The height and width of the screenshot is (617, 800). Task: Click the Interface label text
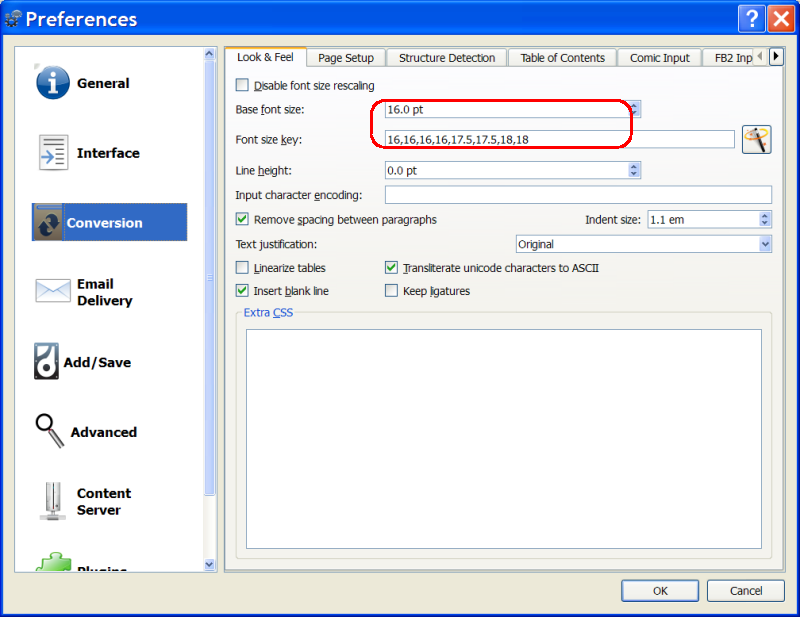click(108, 153)
